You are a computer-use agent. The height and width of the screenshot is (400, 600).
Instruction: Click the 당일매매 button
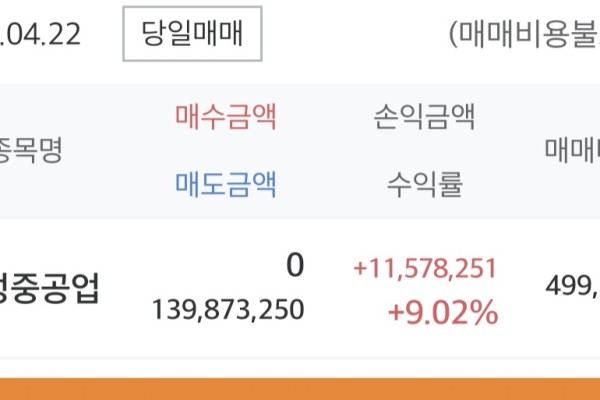click(193, 35)
